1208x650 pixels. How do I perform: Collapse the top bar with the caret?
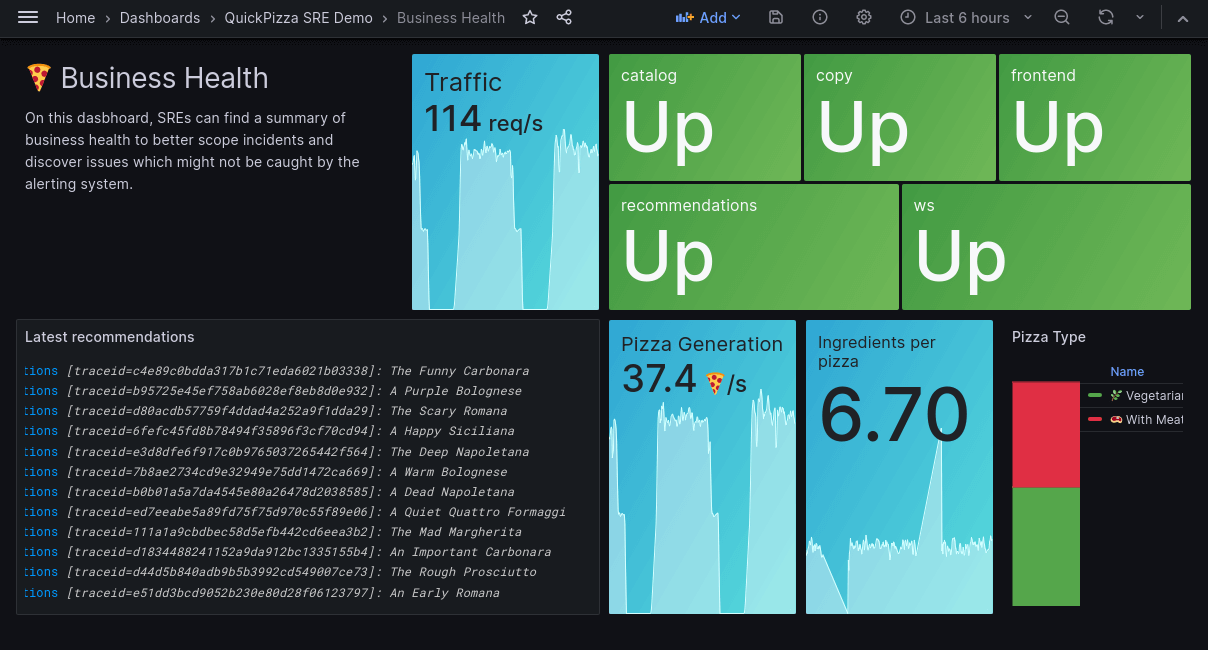click(x=1183, y=17)
